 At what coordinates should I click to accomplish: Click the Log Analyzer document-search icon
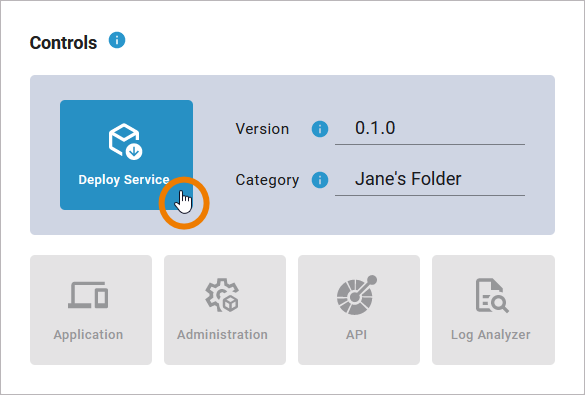tap(492, 295)
